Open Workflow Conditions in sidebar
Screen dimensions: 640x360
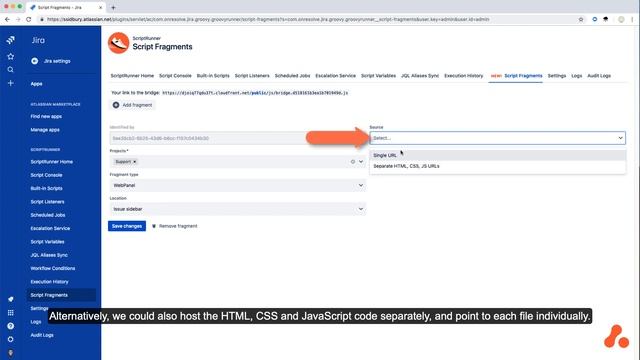53,269
